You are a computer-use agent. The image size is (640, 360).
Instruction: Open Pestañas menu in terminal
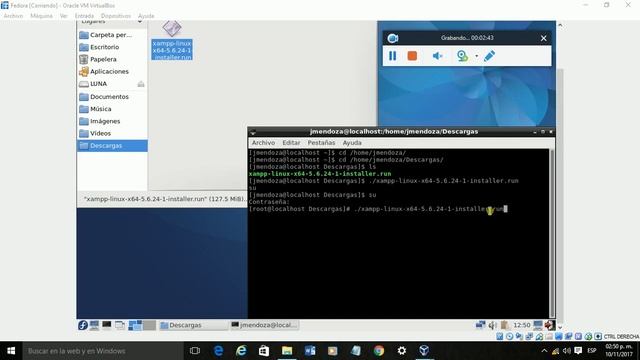(321, 142)
